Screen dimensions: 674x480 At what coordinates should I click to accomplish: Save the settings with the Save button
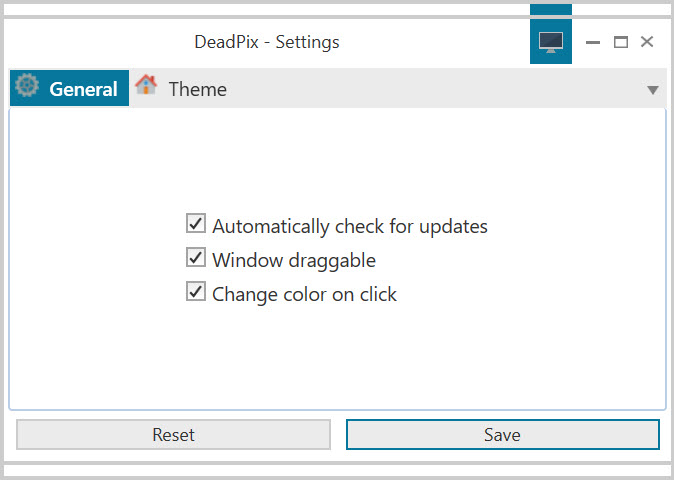(x=502, y=434)
